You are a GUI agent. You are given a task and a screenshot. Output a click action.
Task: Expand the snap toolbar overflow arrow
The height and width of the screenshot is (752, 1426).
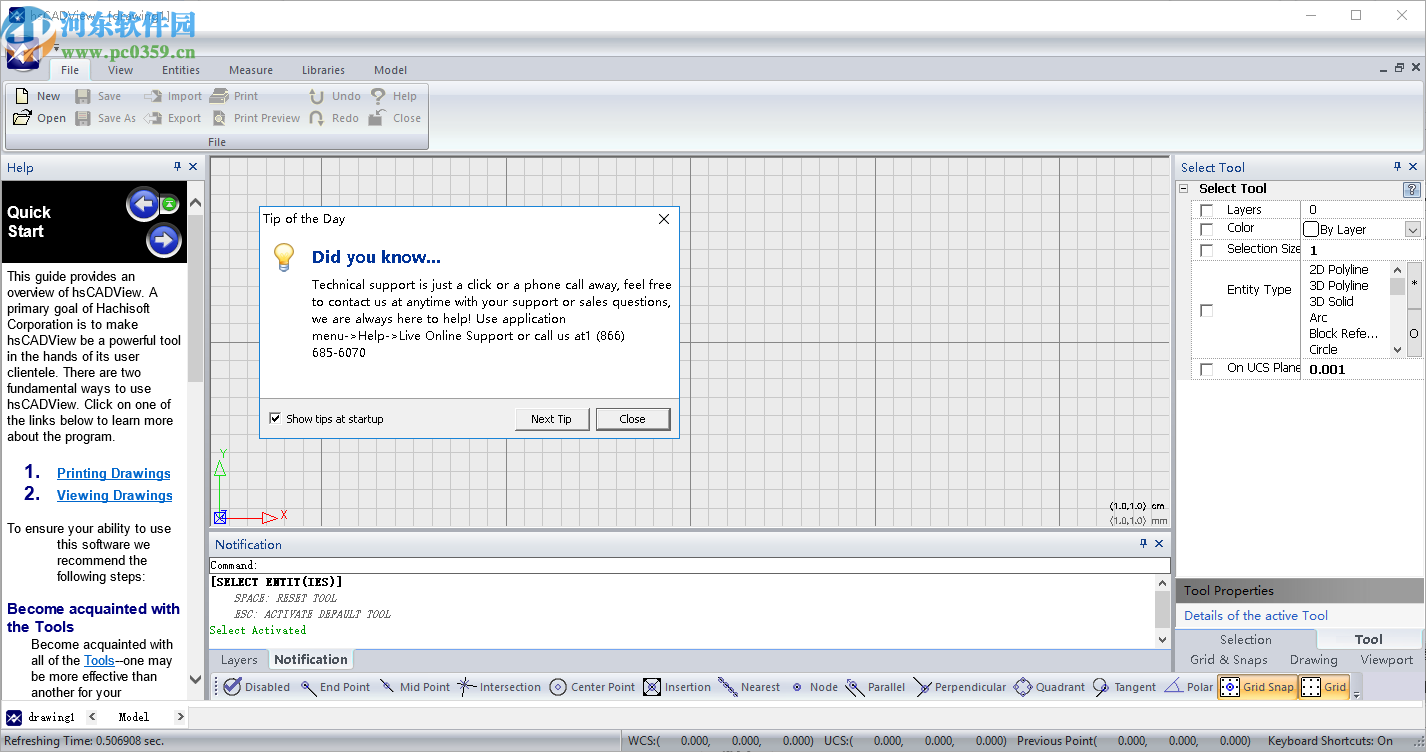point(1357,693)
